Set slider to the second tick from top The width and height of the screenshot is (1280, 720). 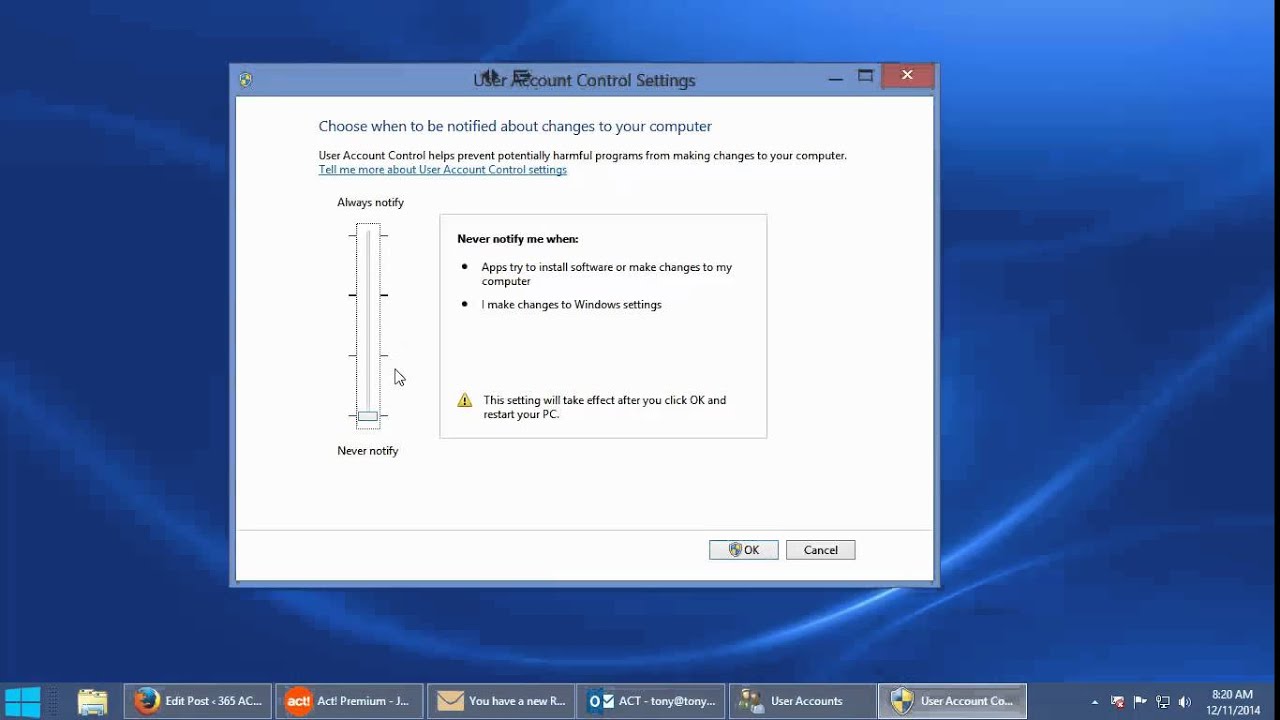pos(368,295)
